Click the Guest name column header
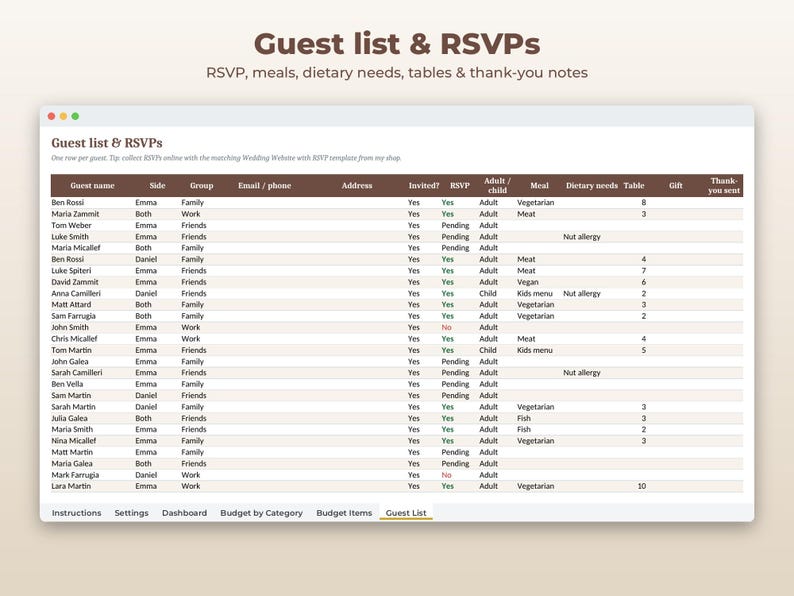 coord(92,185)
